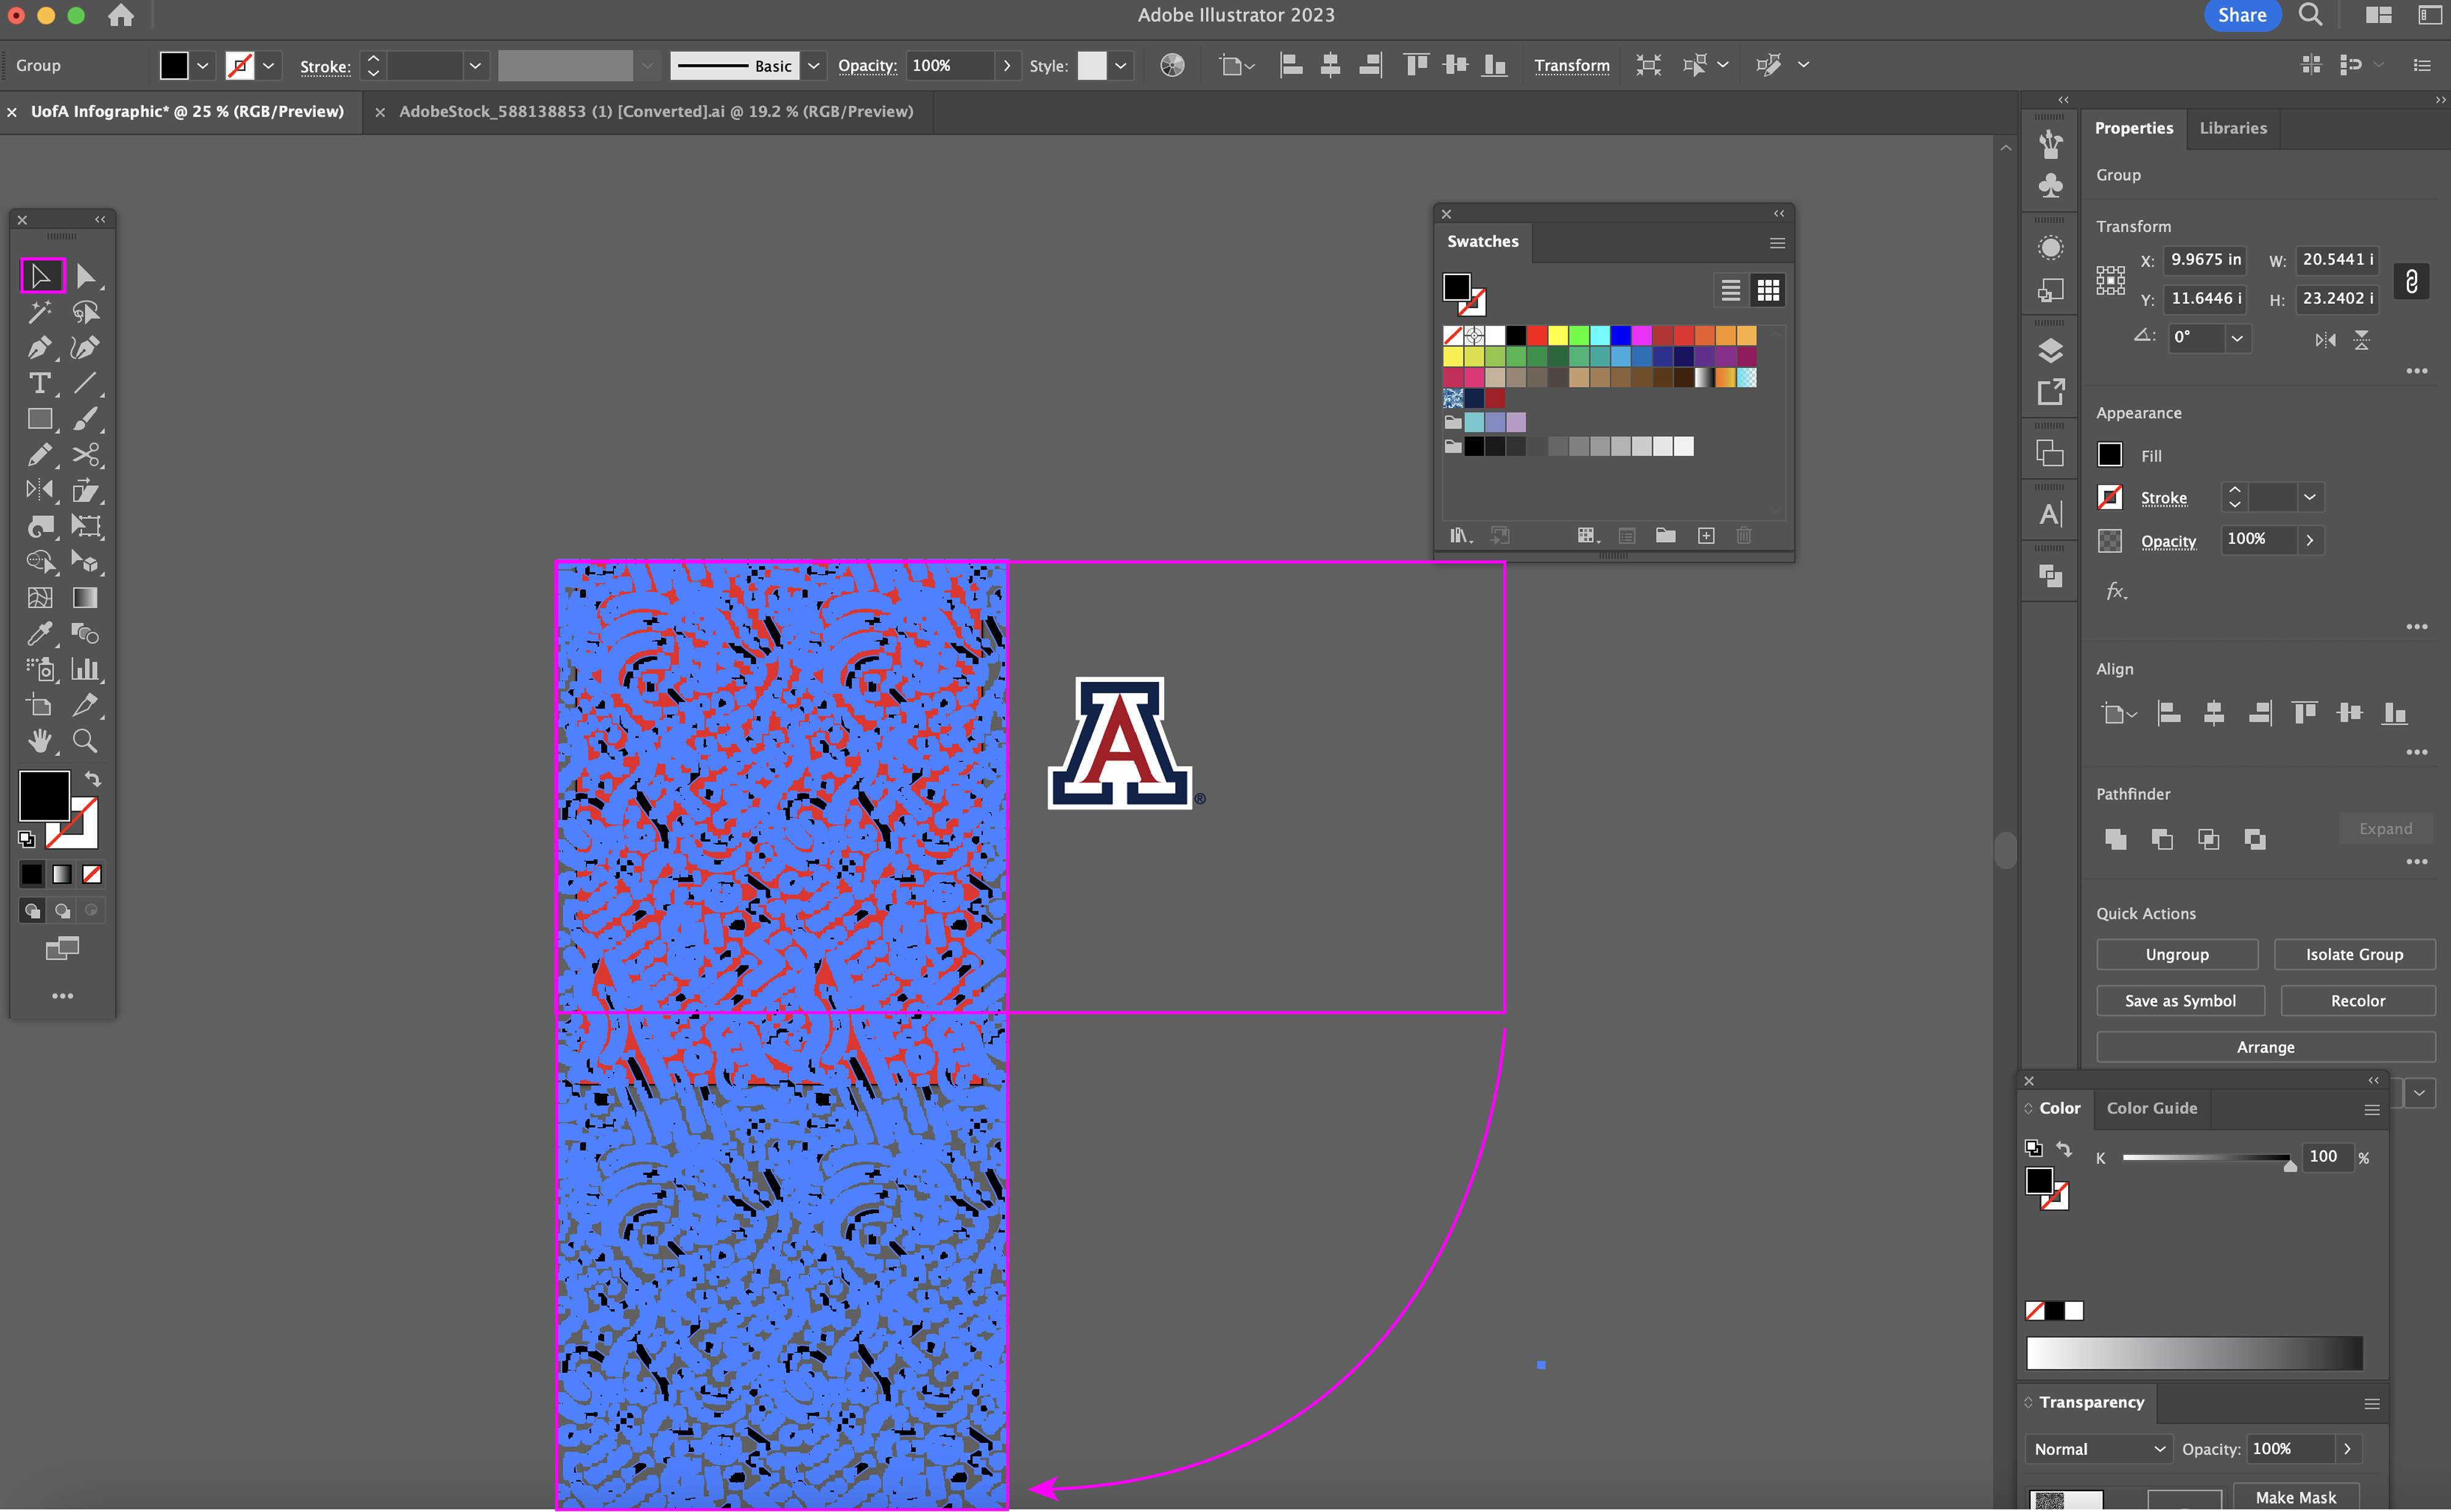Click the X position input field
This screenshot has height=1512, width=2451.
(x=2204, y=260)
